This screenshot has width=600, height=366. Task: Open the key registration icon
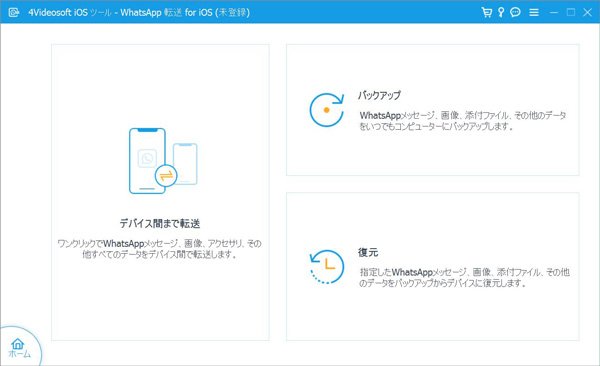501,12
